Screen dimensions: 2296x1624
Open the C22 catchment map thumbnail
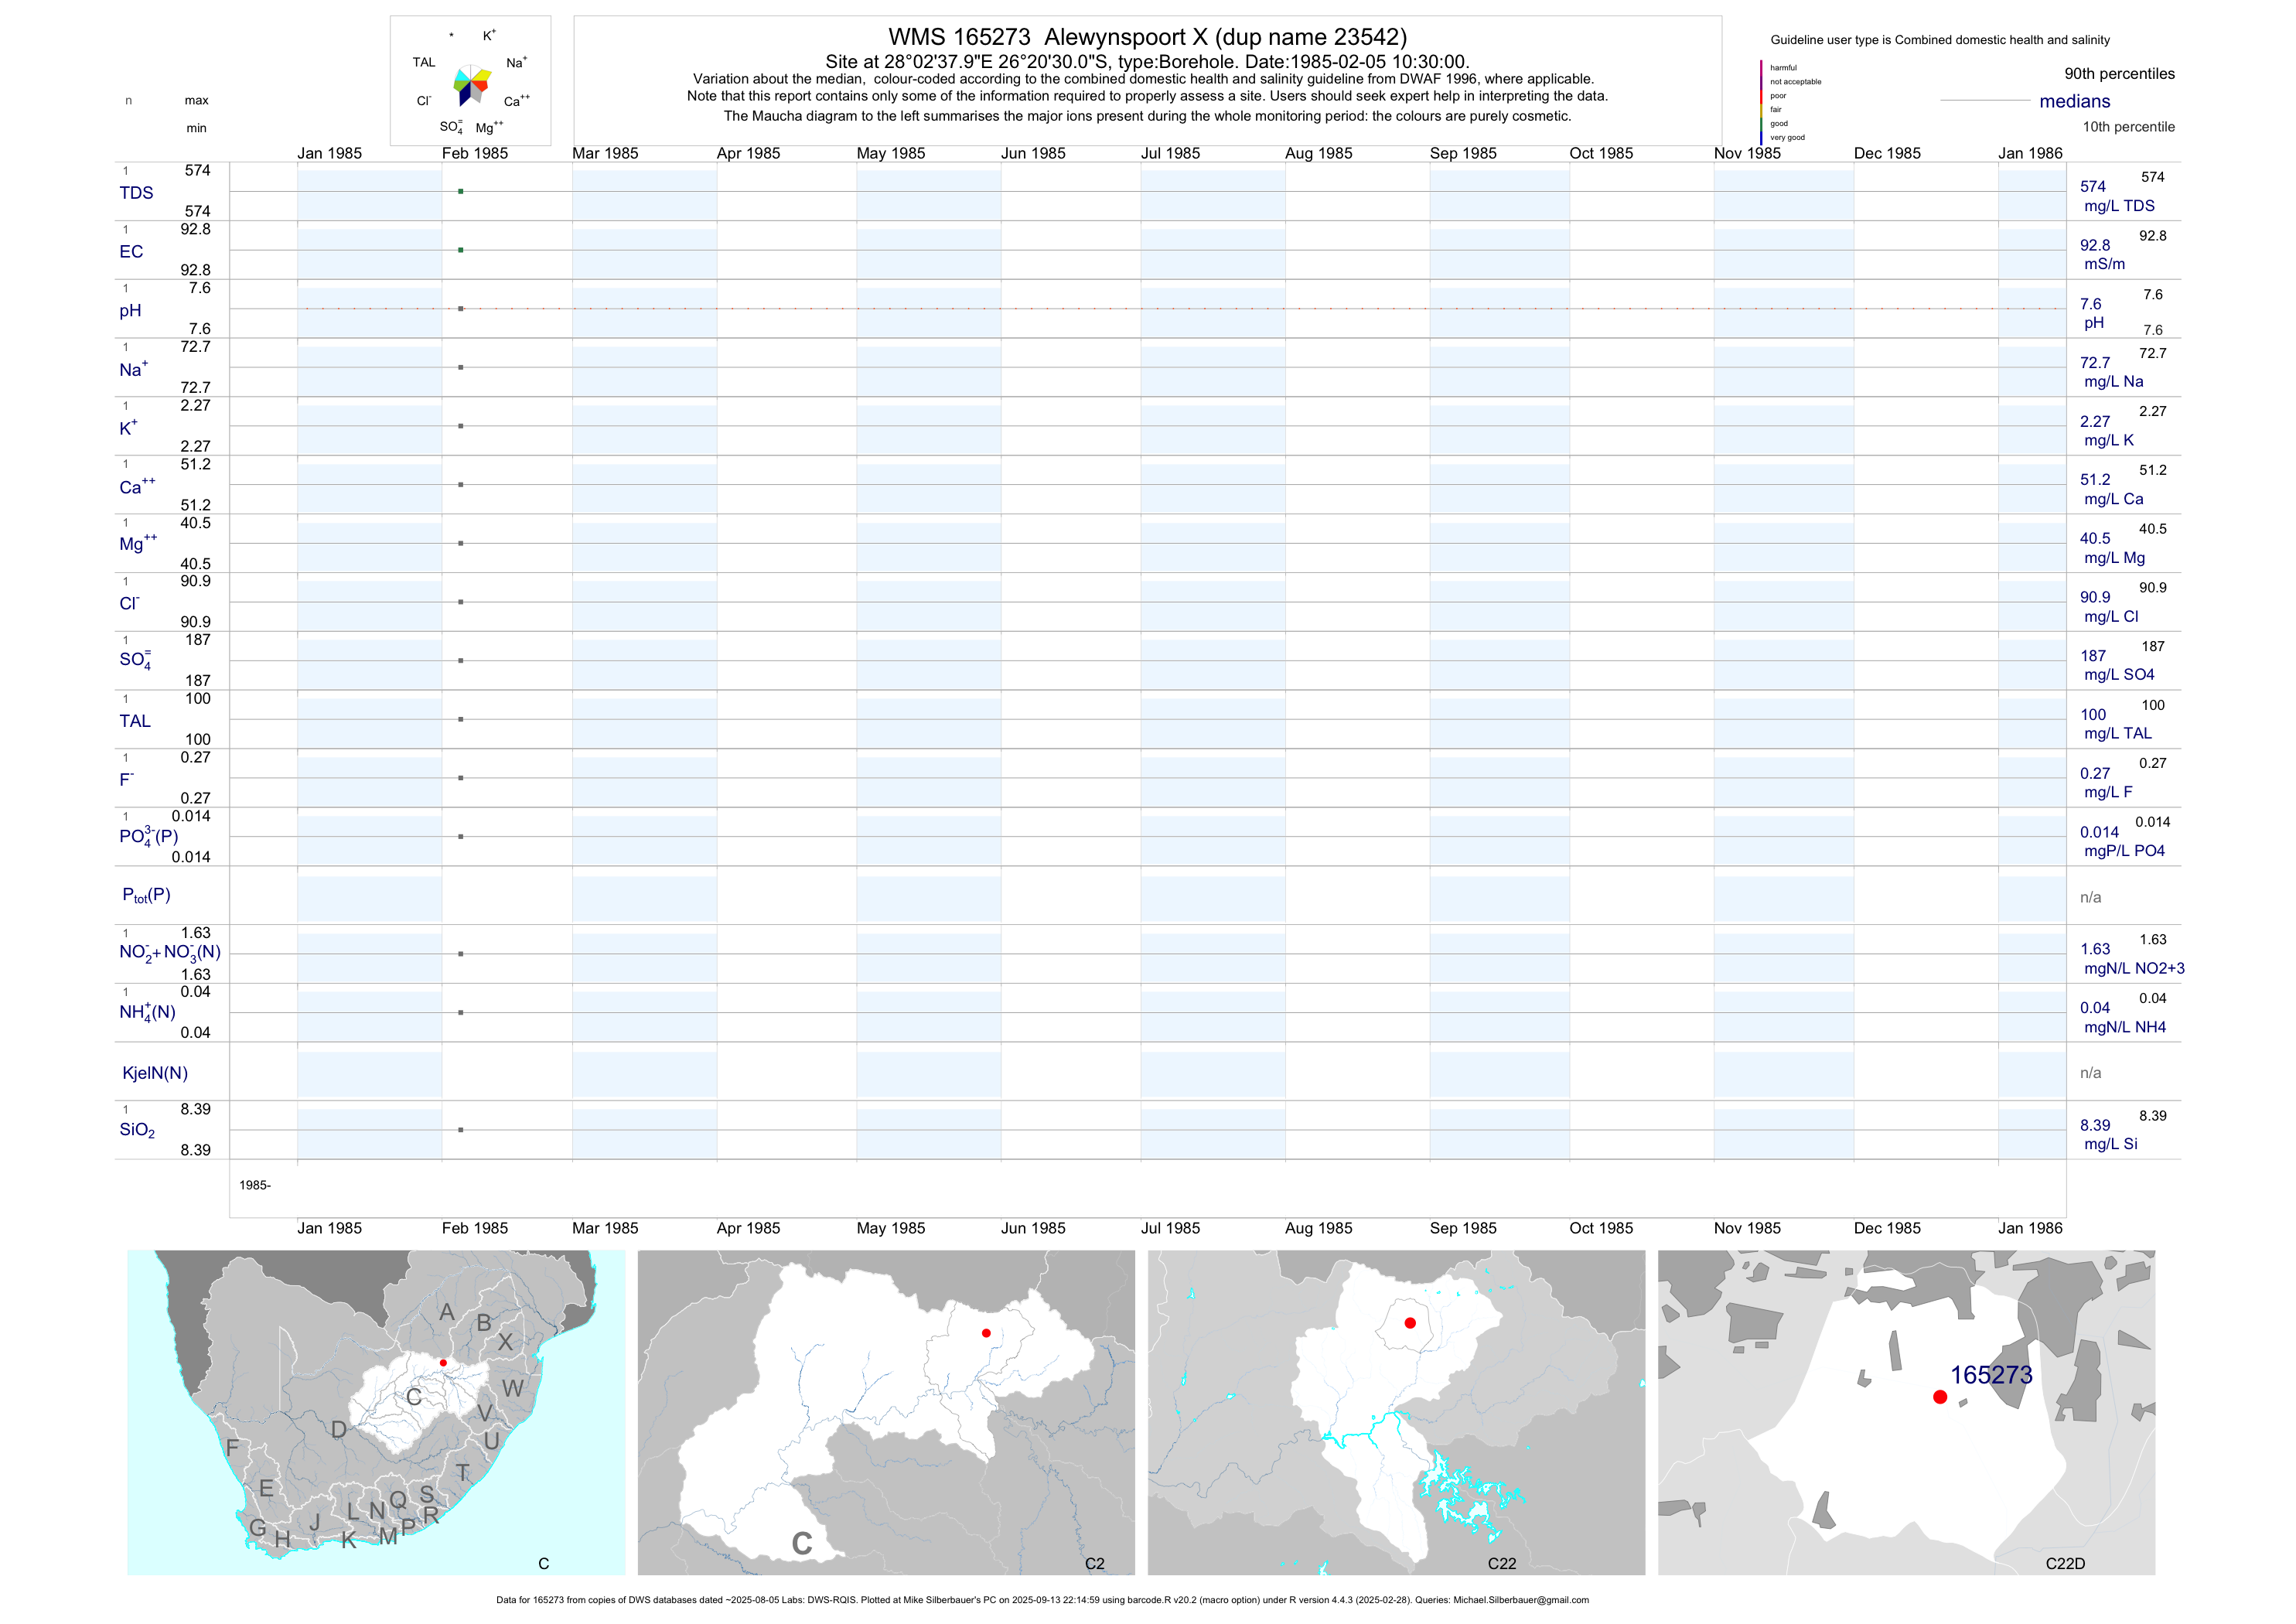coord(1395,1412)
